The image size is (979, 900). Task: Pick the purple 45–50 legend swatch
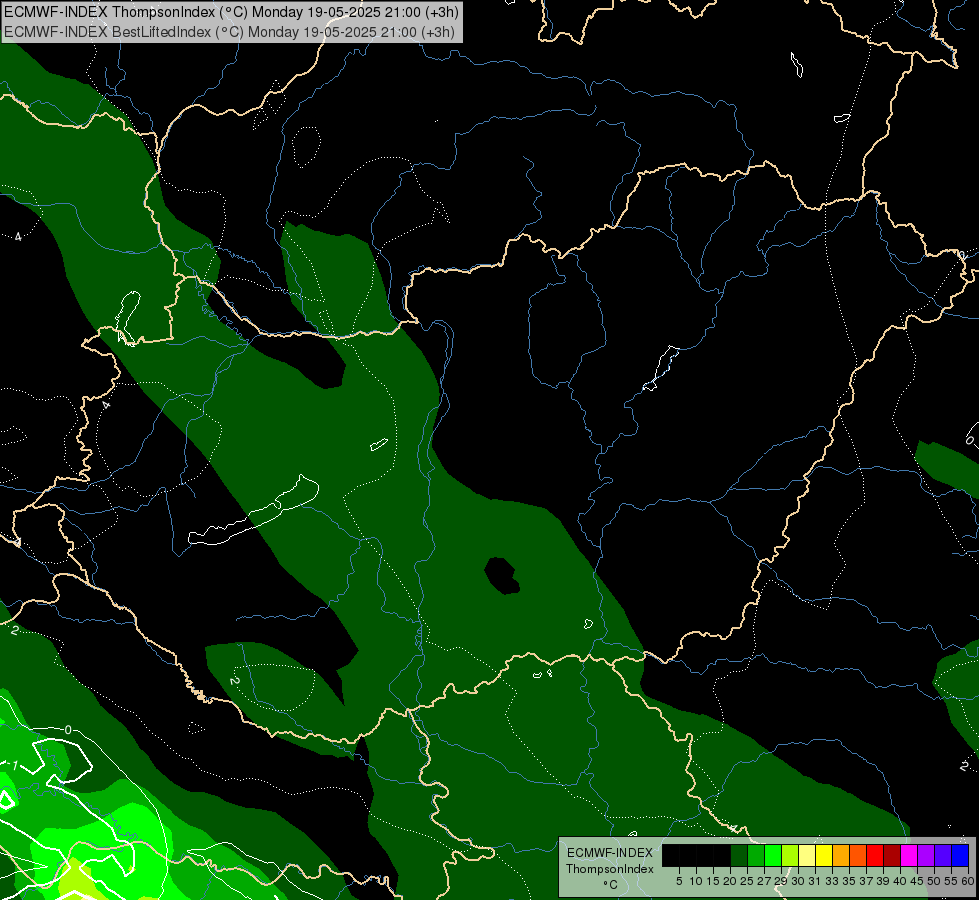(926, 855)
